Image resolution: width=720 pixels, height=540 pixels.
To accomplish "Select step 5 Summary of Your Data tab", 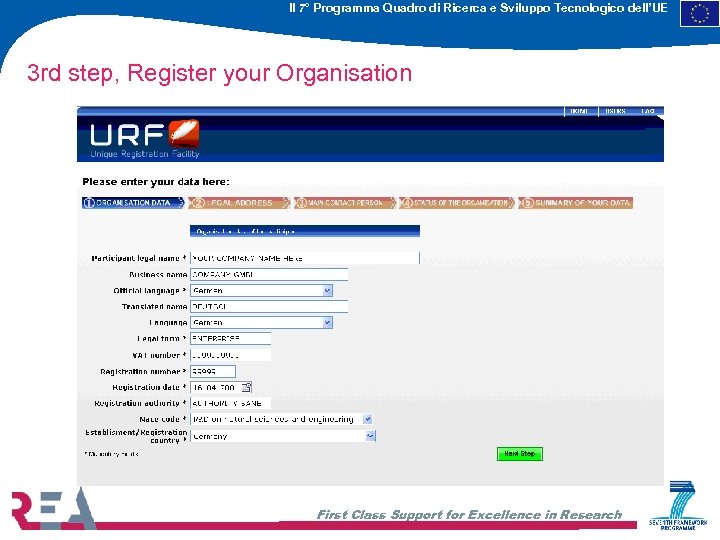I will (576, 202).
